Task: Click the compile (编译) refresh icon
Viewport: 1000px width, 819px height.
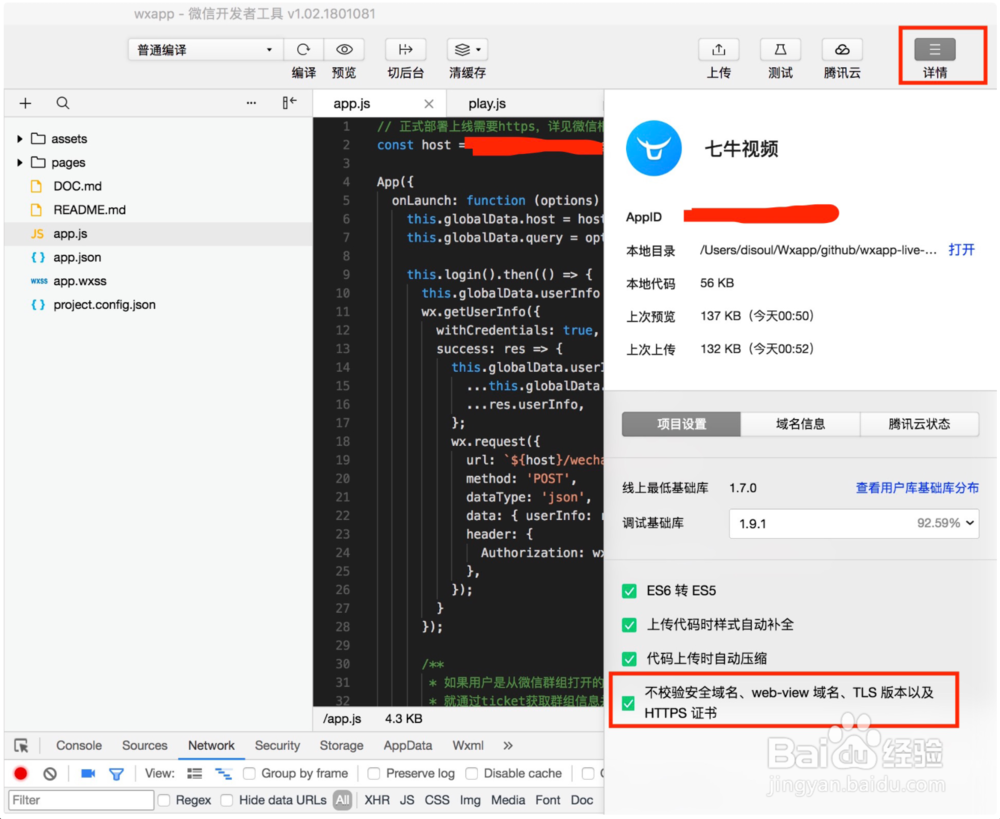Action: [304, 49]
